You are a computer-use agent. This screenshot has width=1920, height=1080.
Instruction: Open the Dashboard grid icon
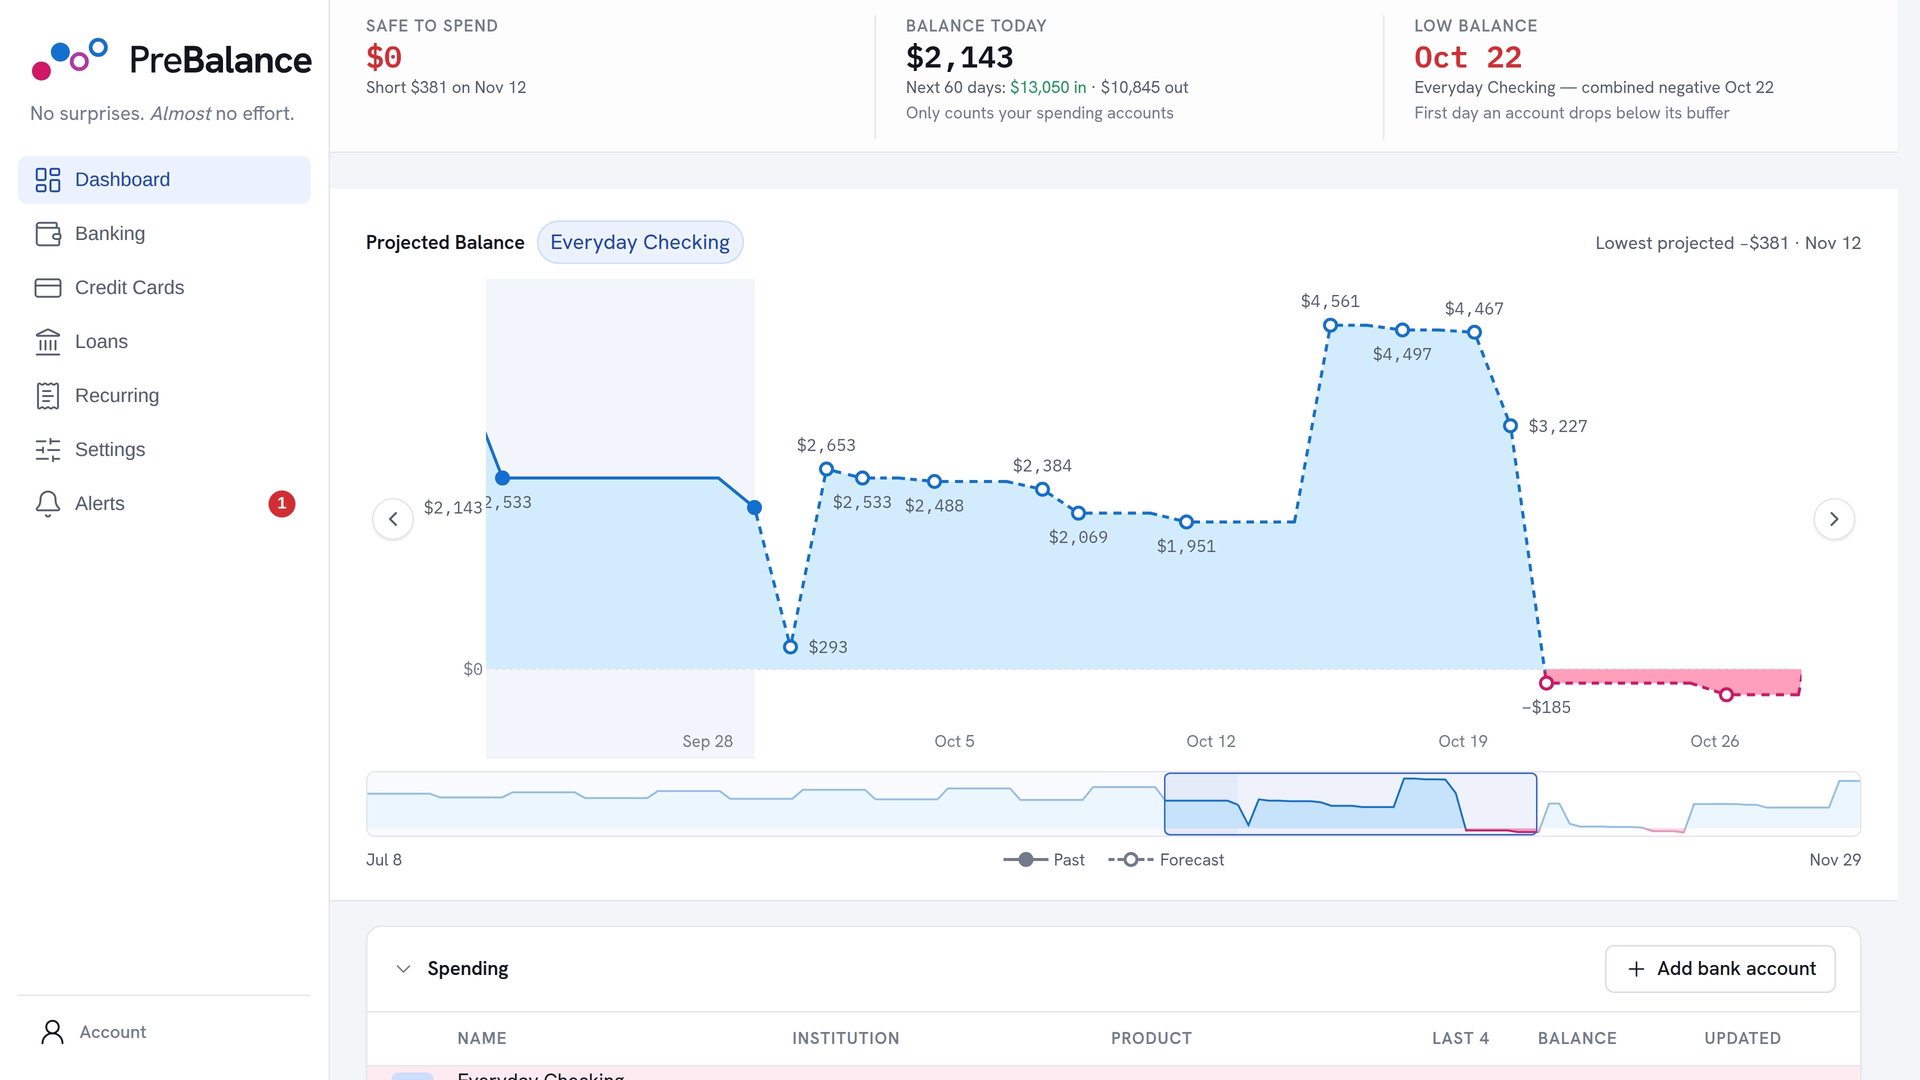click(48, 180)
